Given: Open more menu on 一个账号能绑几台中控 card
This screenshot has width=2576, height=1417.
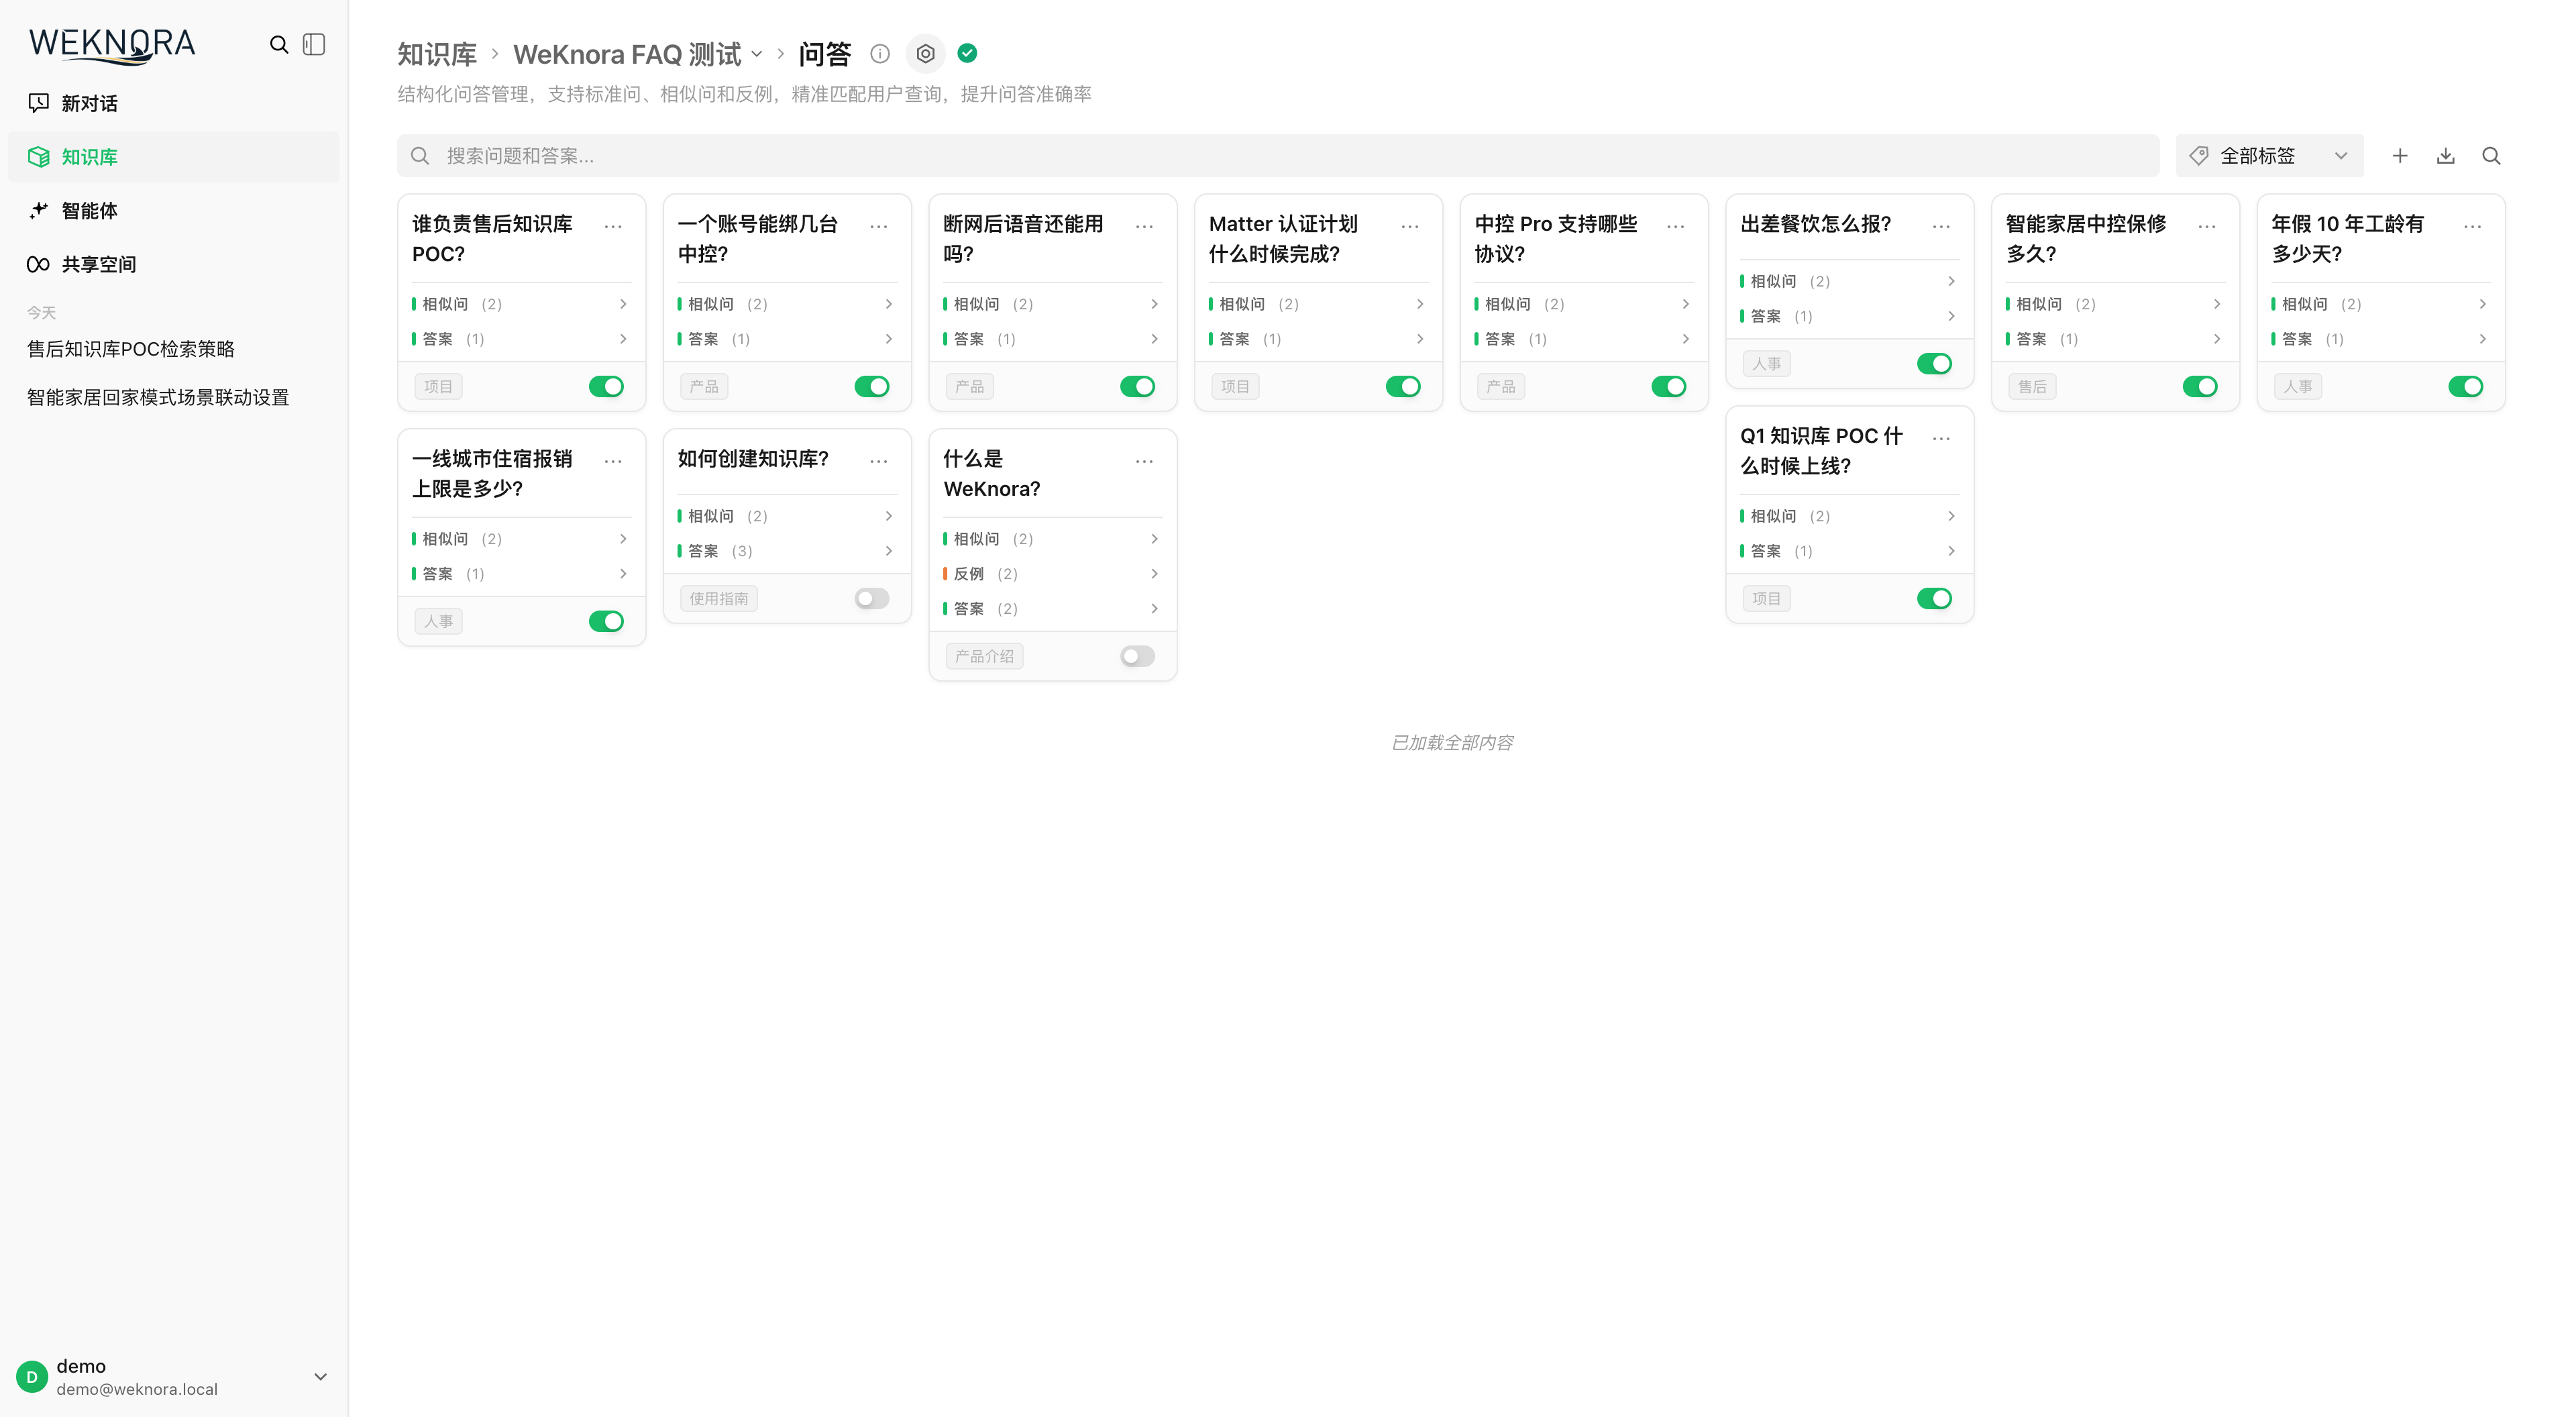Looking at the screenshot, I should click(879, 227).
